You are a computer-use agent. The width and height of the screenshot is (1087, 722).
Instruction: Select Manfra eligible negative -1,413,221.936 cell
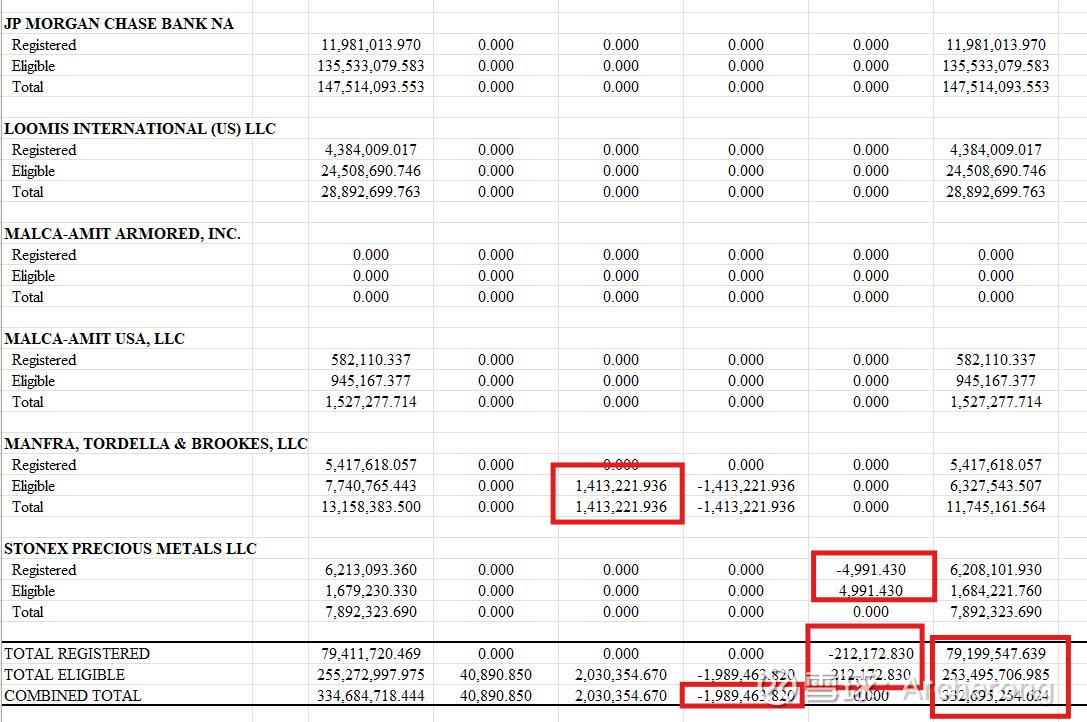(x=746, y=486)
